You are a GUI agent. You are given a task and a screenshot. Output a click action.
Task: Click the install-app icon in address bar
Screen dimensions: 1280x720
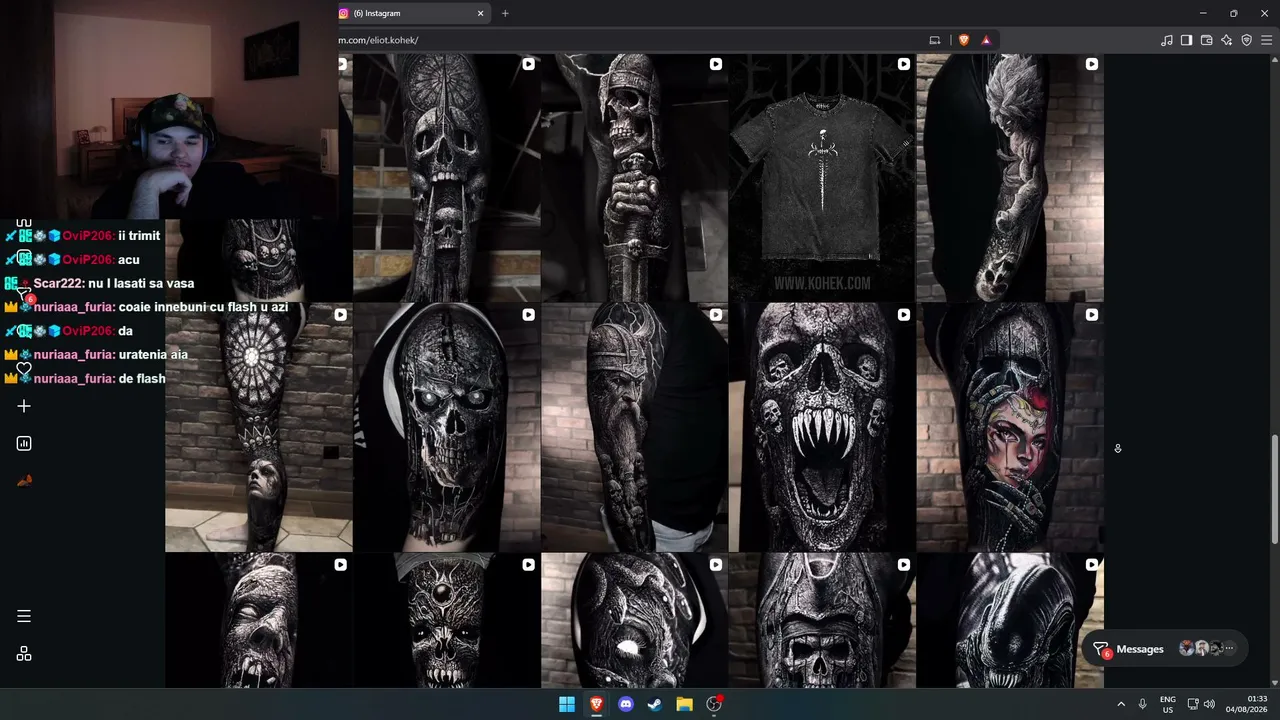(935, 40)
